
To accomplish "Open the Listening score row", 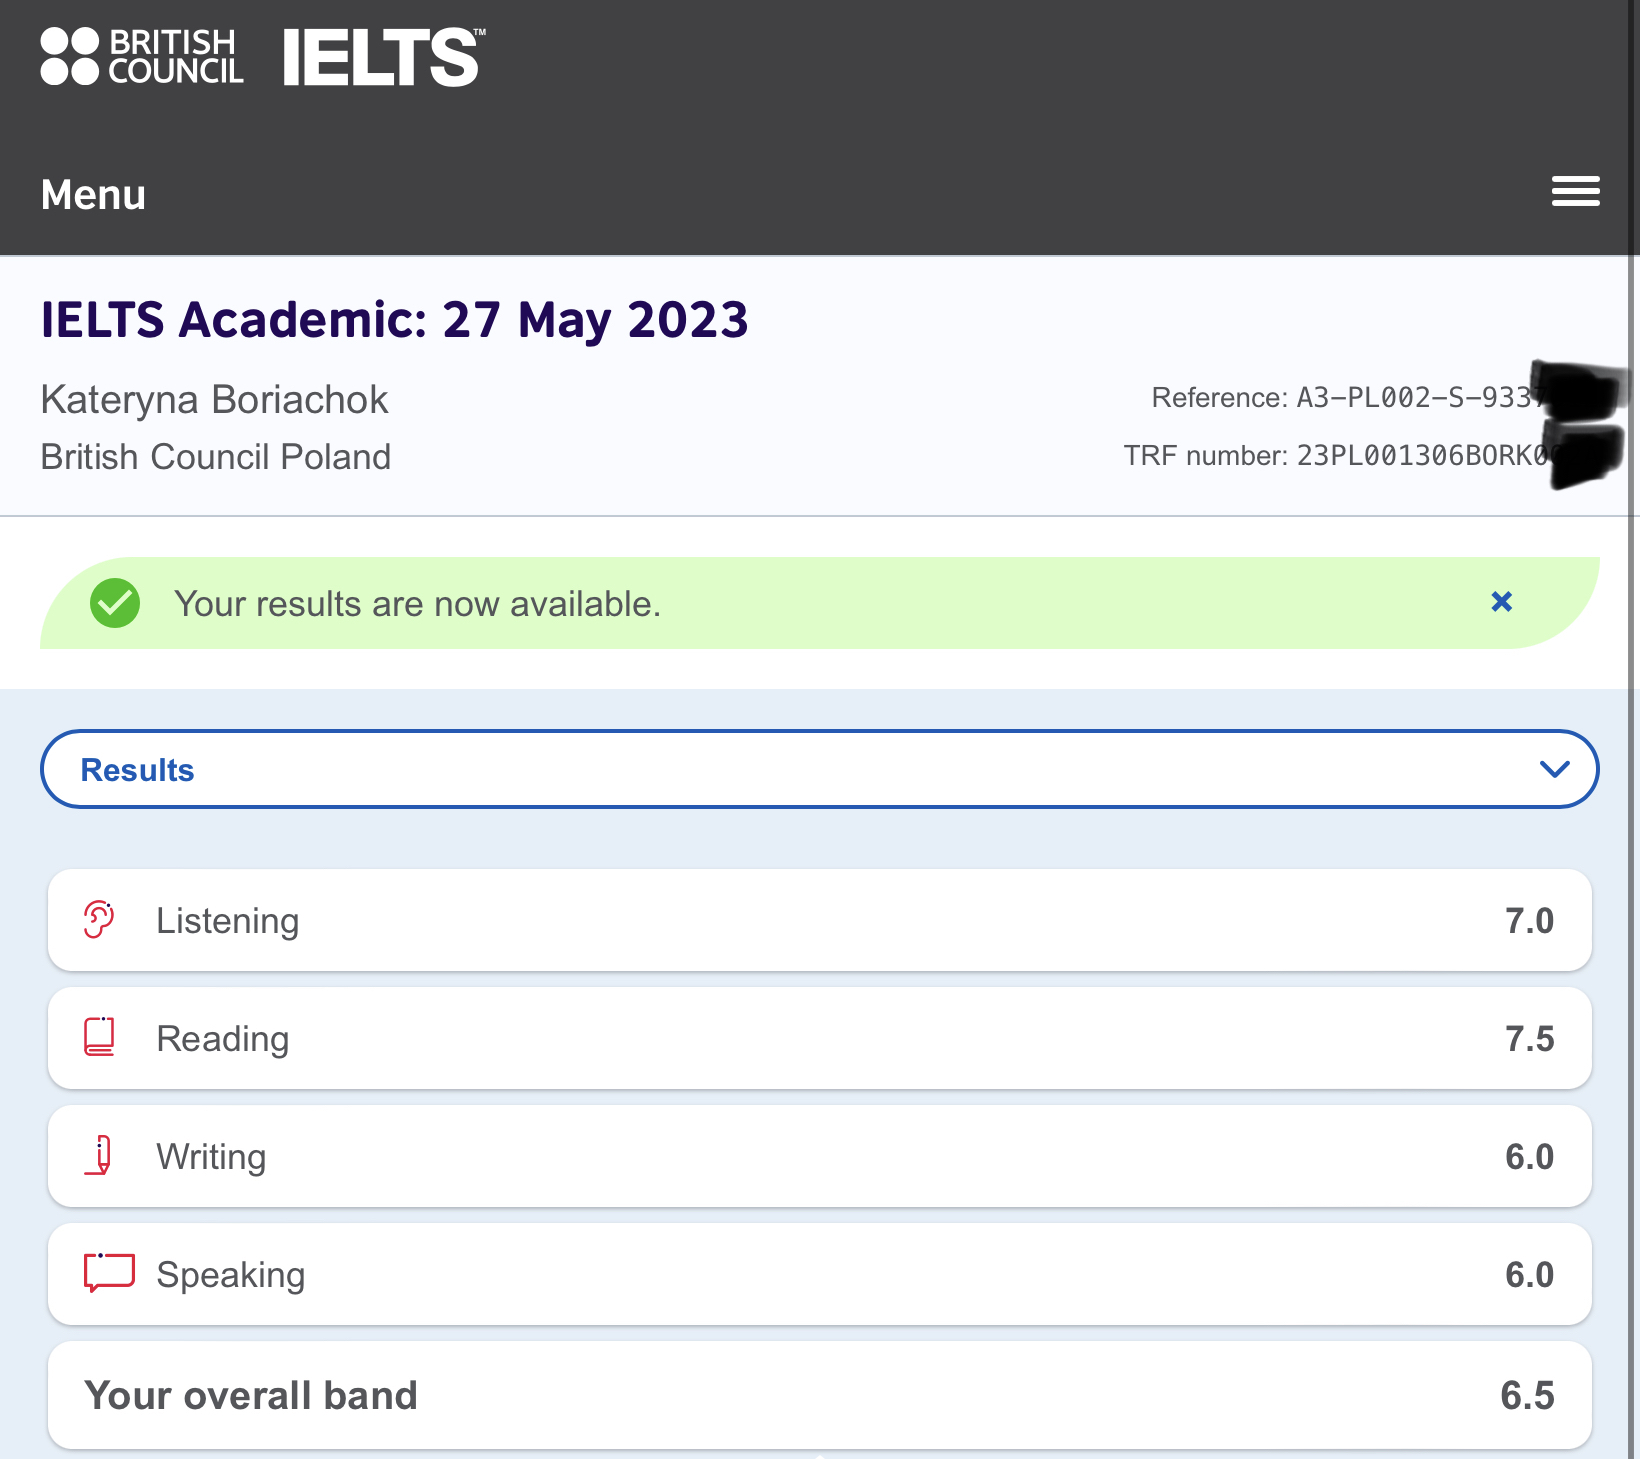I will (x=819, y=920).
